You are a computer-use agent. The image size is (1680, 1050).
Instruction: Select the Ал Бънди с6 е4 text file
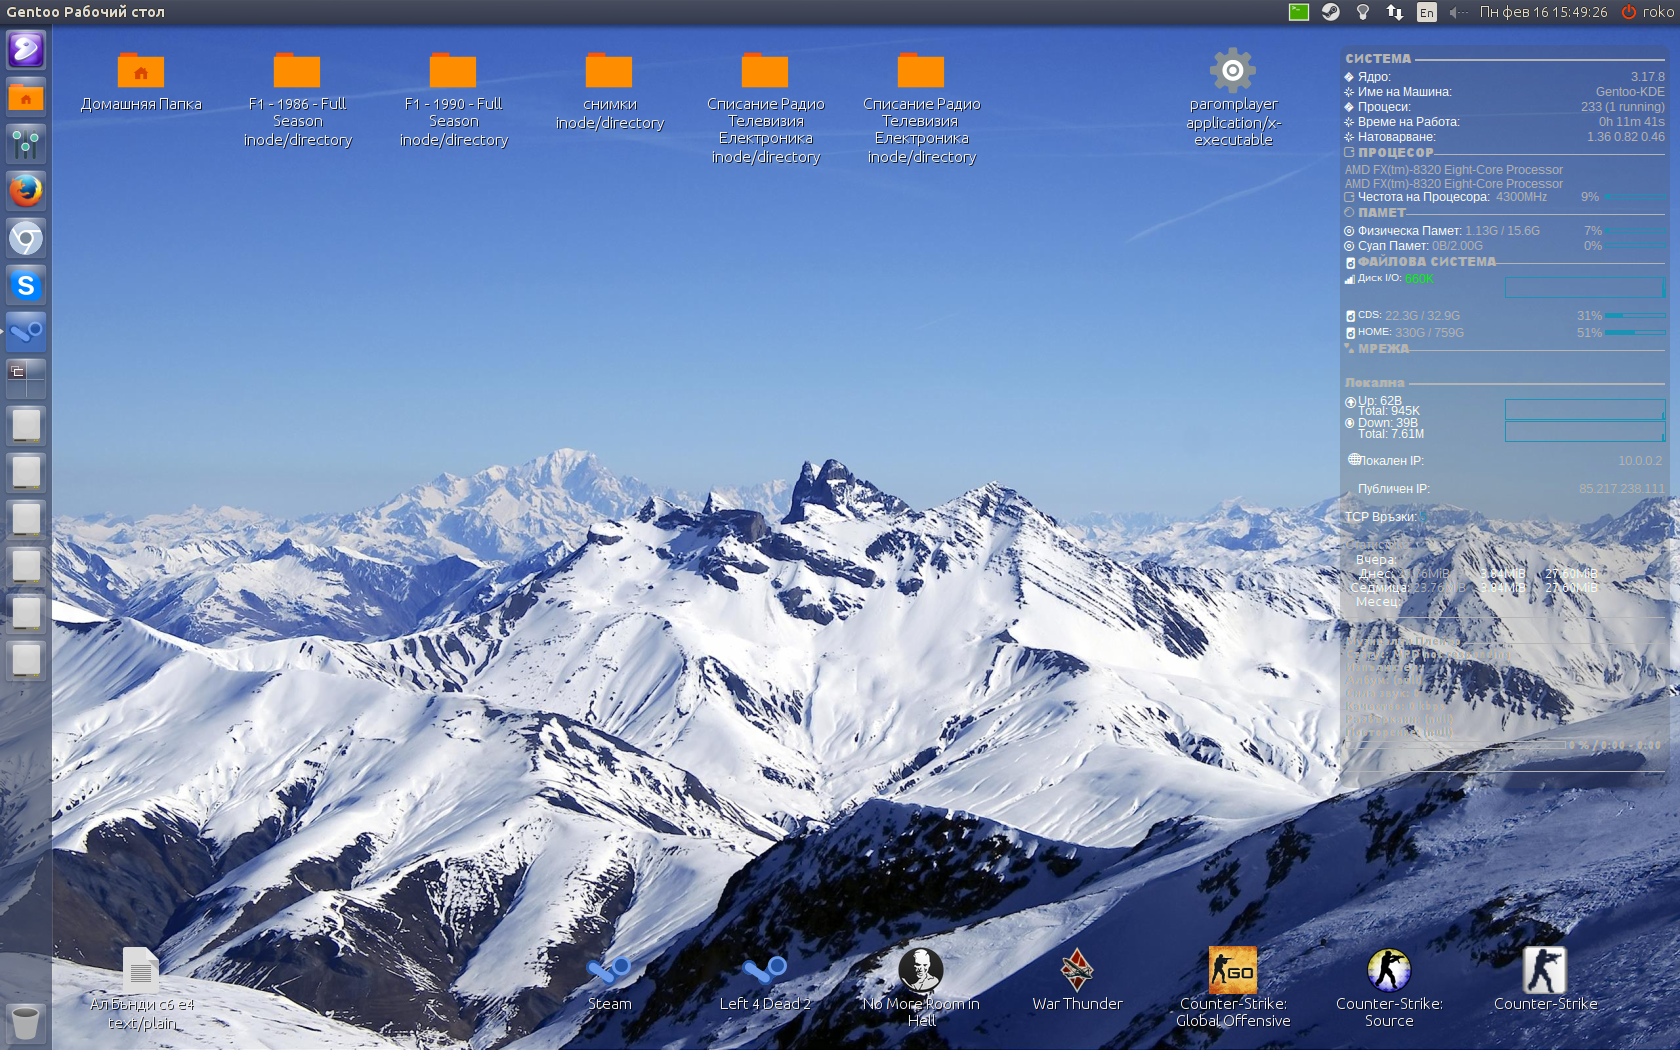(x=141, y=989)
